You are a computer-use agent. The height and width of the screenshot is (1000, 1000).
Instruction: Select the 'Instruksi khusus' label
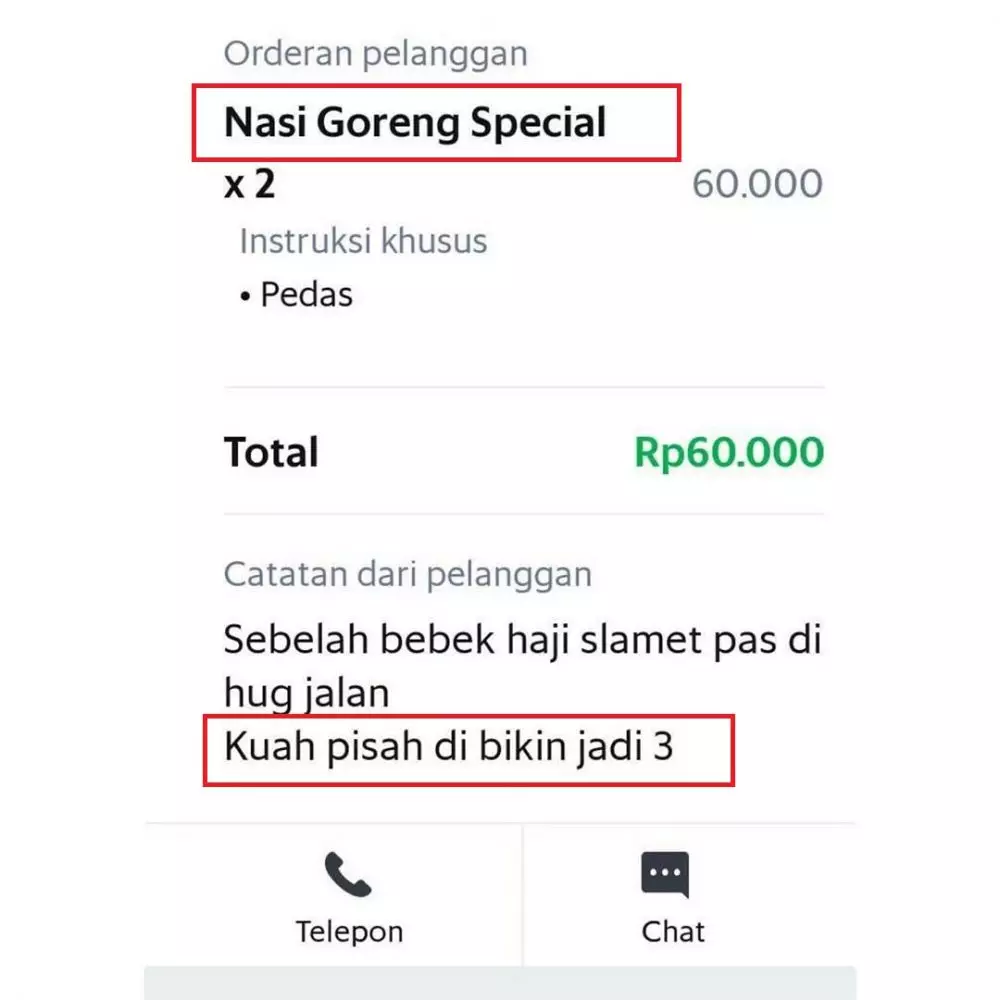(362, 241)
